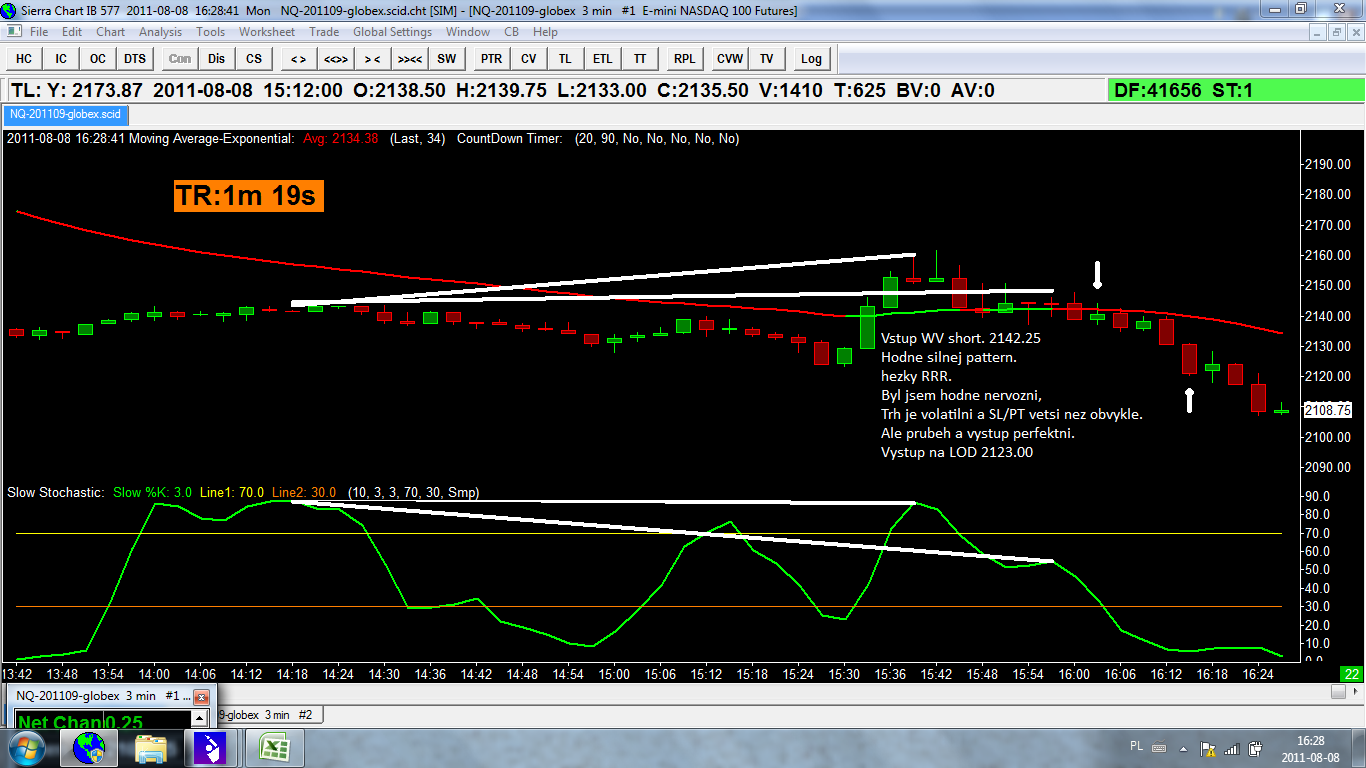Screen dimensions: 1366x768
Task: Click the Dis disconnect toolbar button
Action: (x=217, y=59)
